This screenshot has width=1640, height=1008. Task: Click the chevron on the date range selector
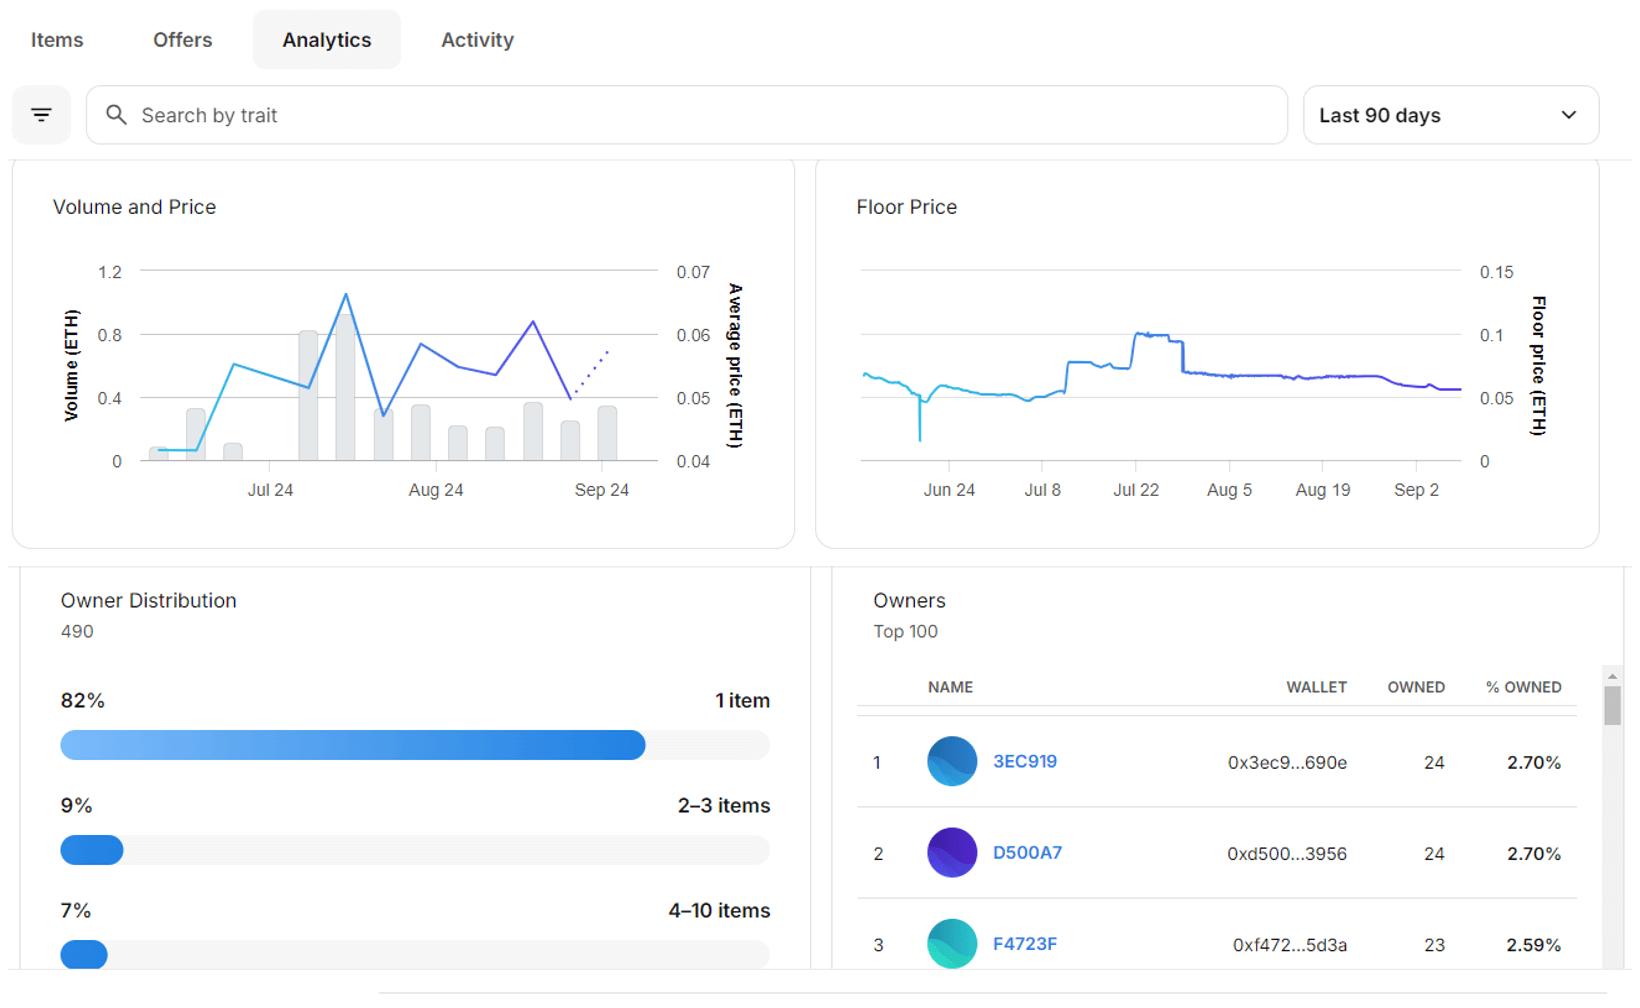point(1568,114)
